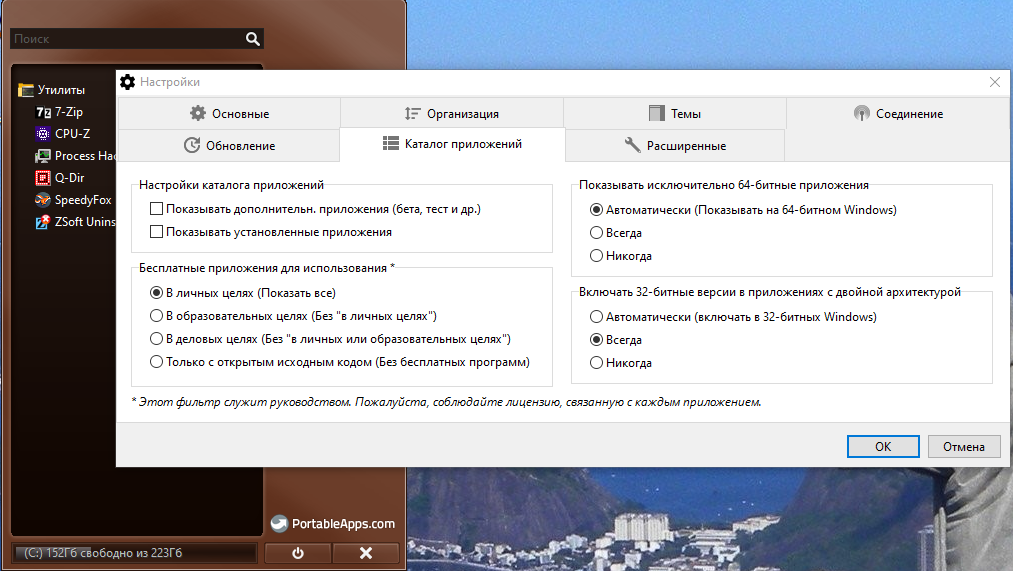This screenshot has width=1013, height=571.
Task: Click the search magnifier icon
Action: (x=253, y=39)
